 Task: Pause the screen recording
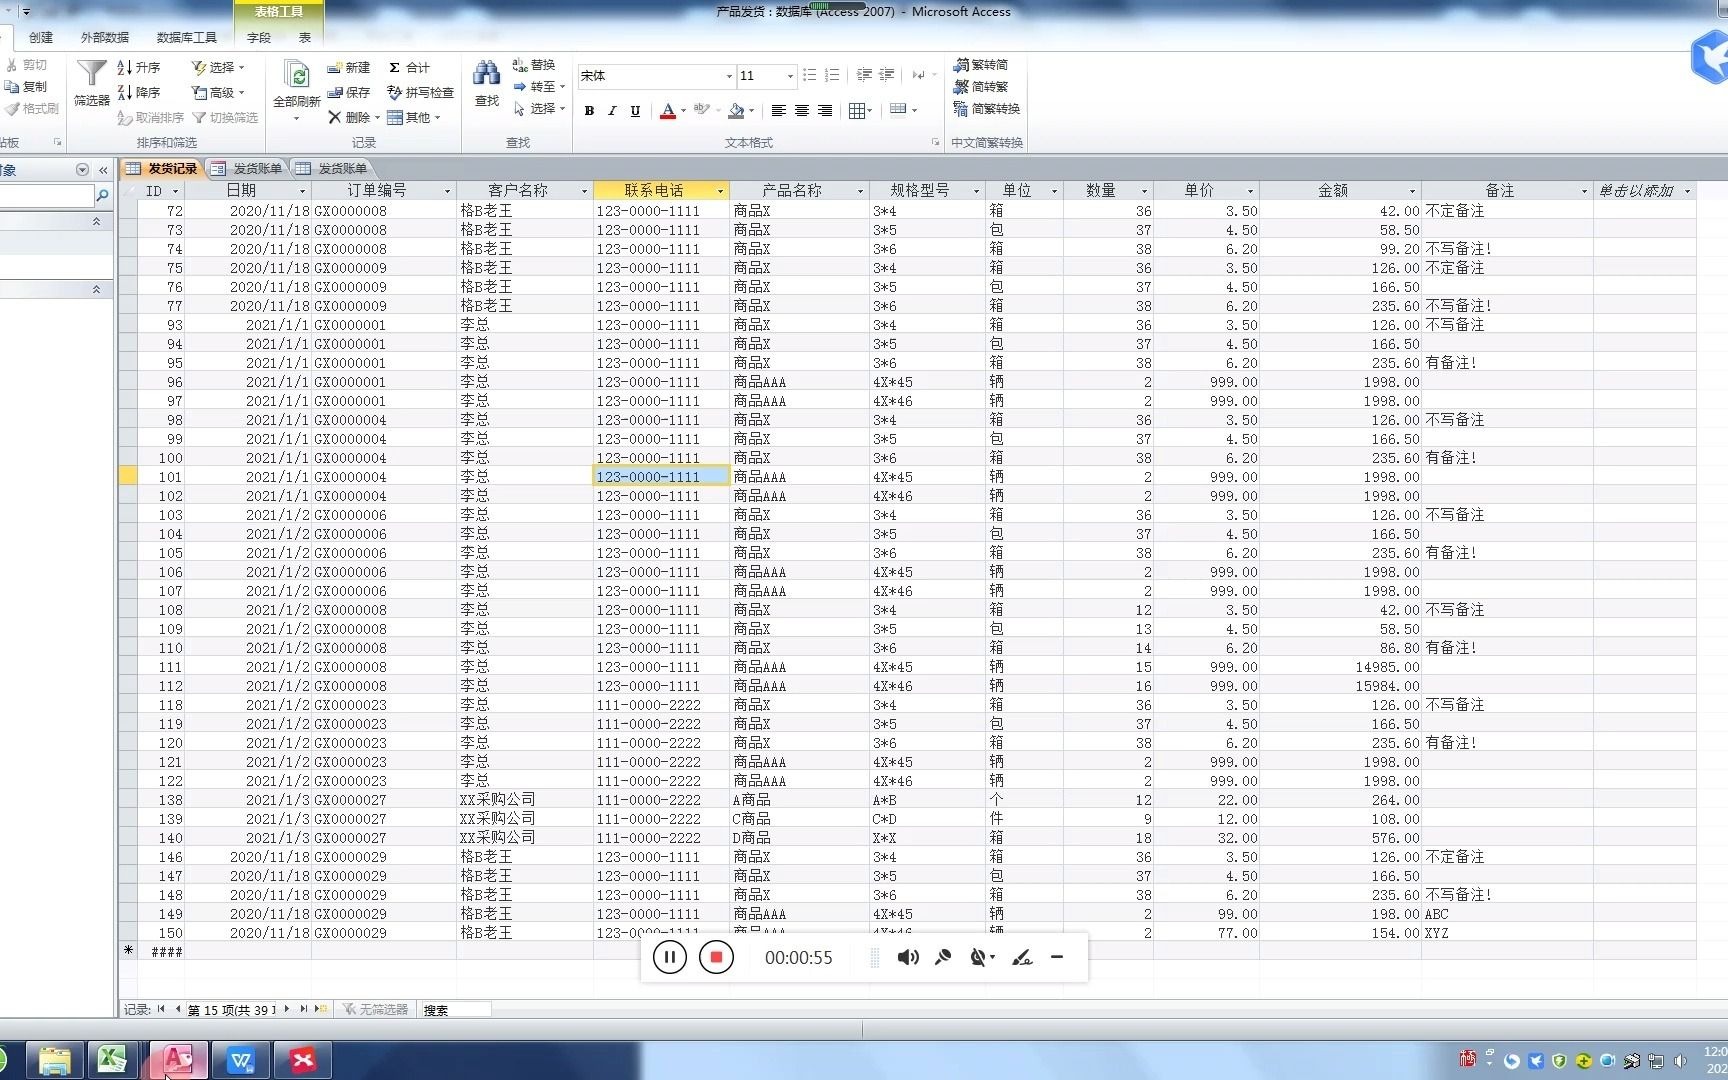[669, 957]
